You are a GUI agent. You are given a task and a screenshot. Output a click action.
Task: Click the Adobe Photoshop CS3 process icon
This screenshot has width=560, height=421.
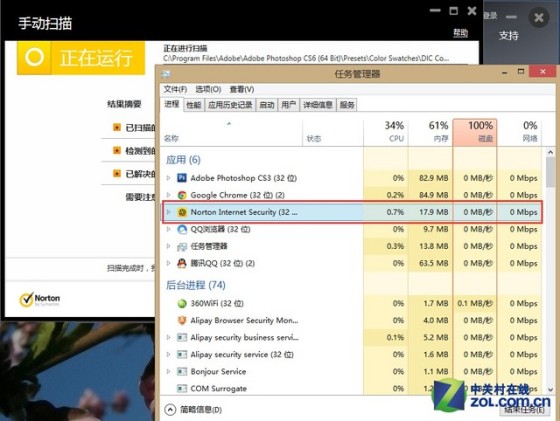(x=182, y=178)
